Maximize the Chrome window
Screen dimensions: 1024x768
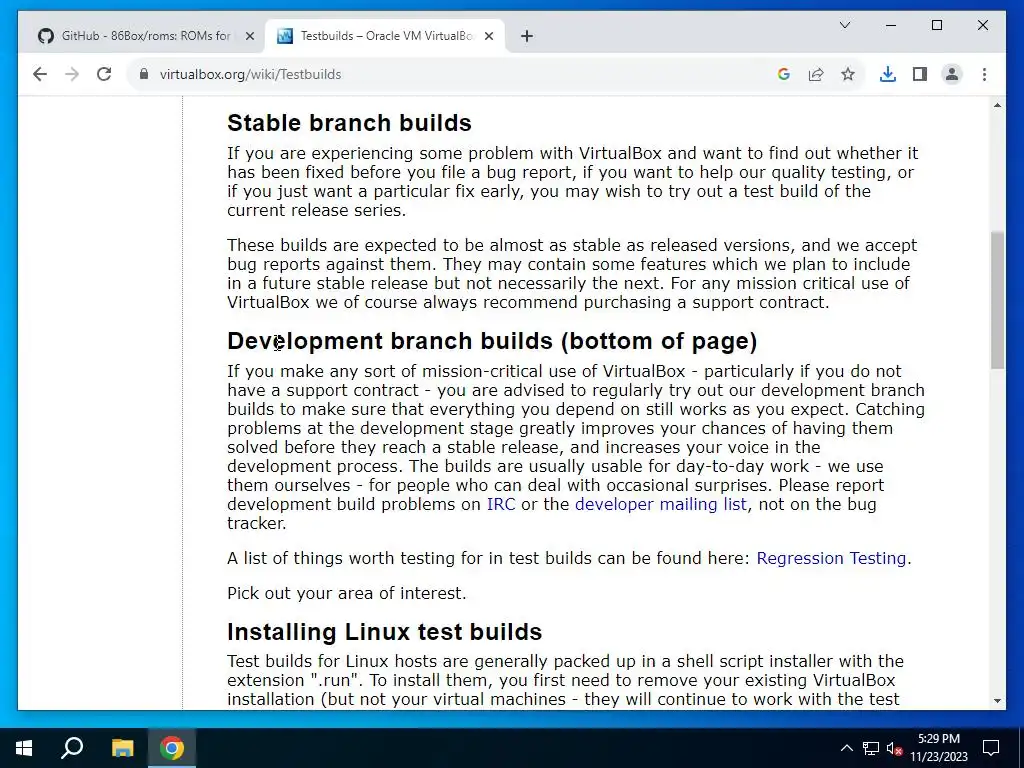tap(937, 25)
